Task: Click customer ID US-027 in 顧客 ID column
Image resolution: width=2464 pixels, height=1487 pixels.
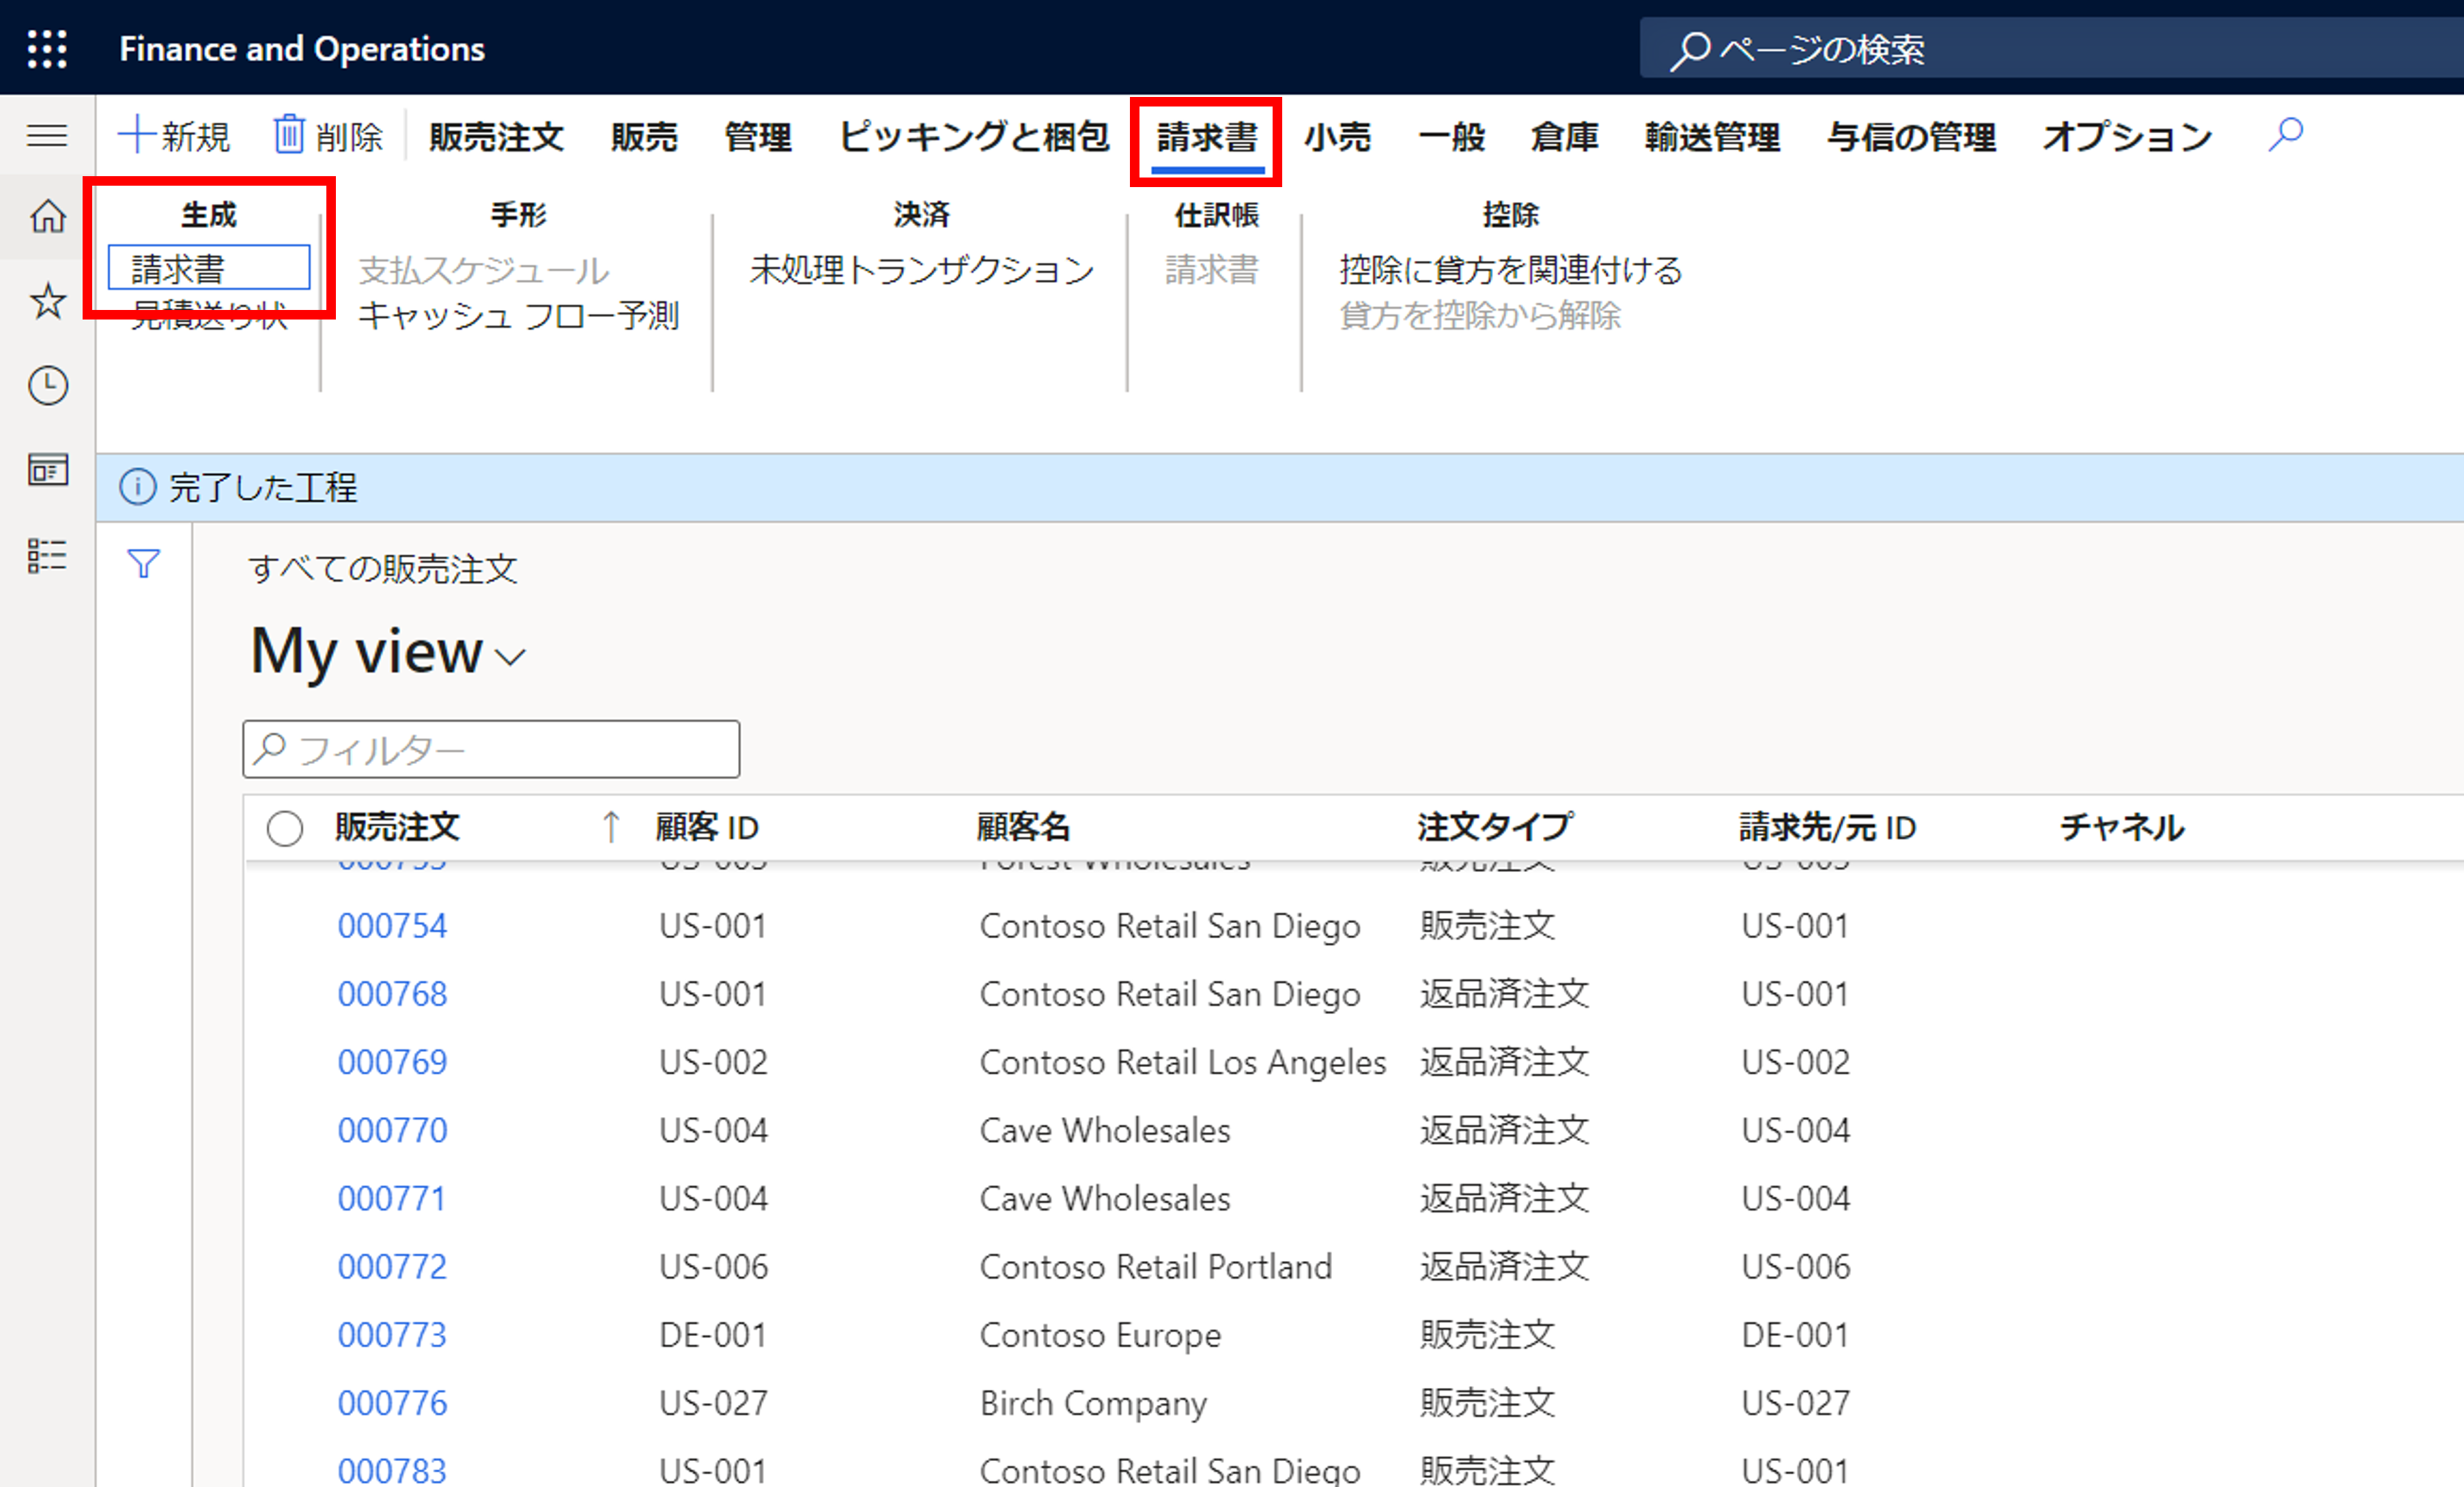Action: coord(713,1403)
